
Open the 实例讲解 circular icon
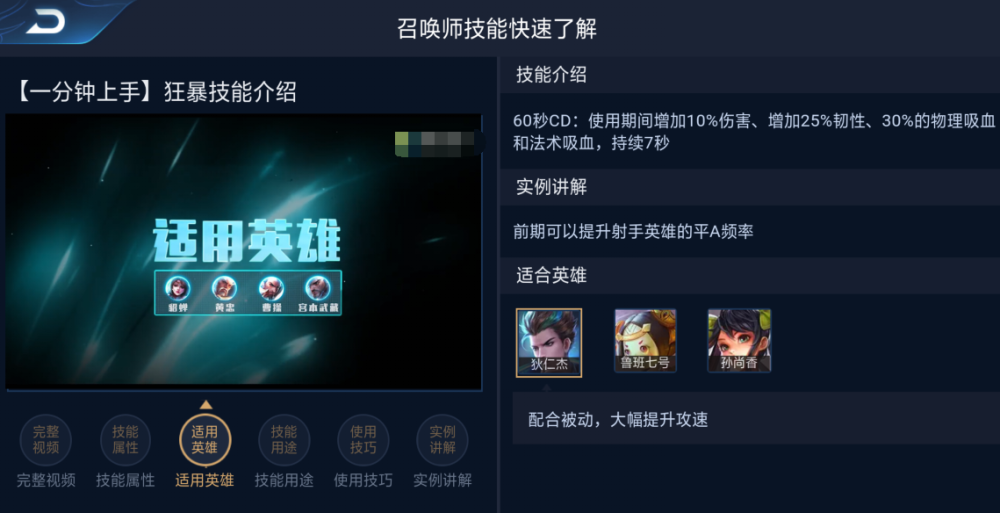[442, 440]
